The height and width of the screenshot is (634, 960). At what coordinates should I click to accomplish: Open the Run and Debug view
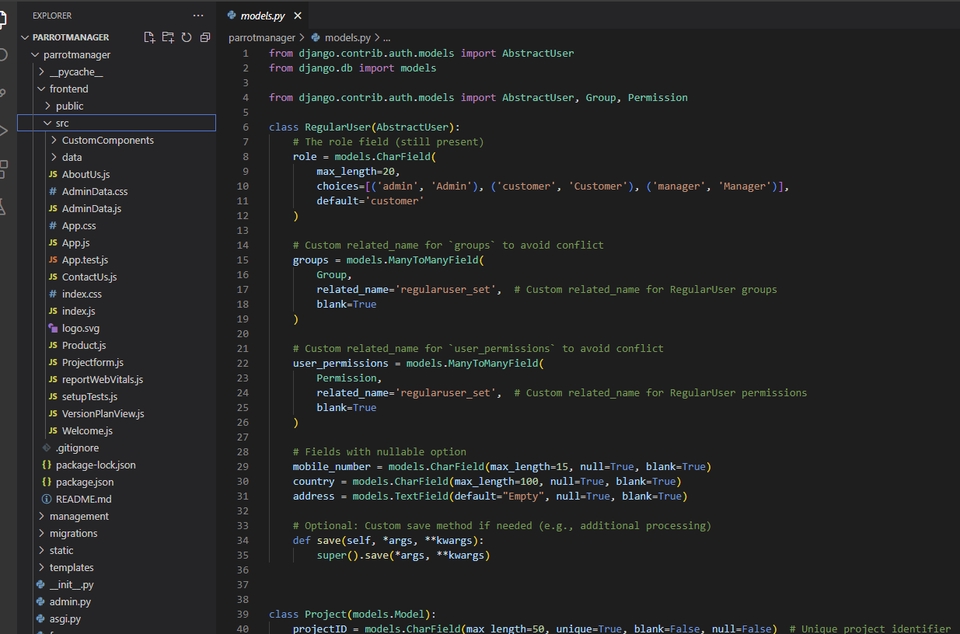pyautogui.click(x=4, y=130)
